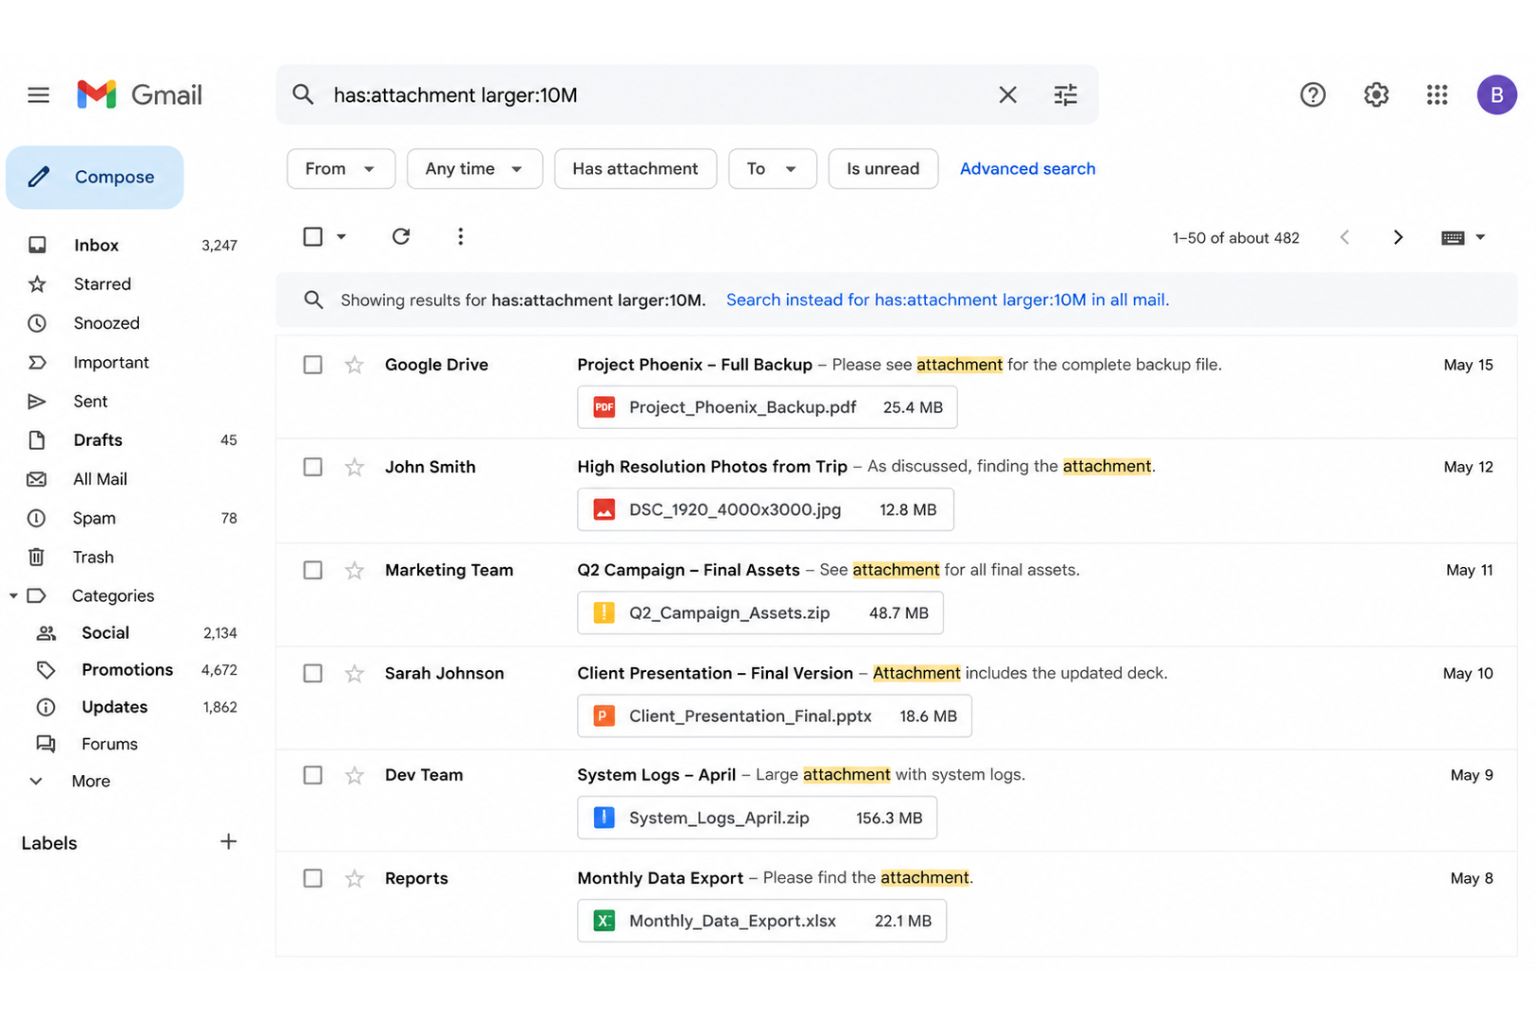Open the To filter dropdown

772,169
